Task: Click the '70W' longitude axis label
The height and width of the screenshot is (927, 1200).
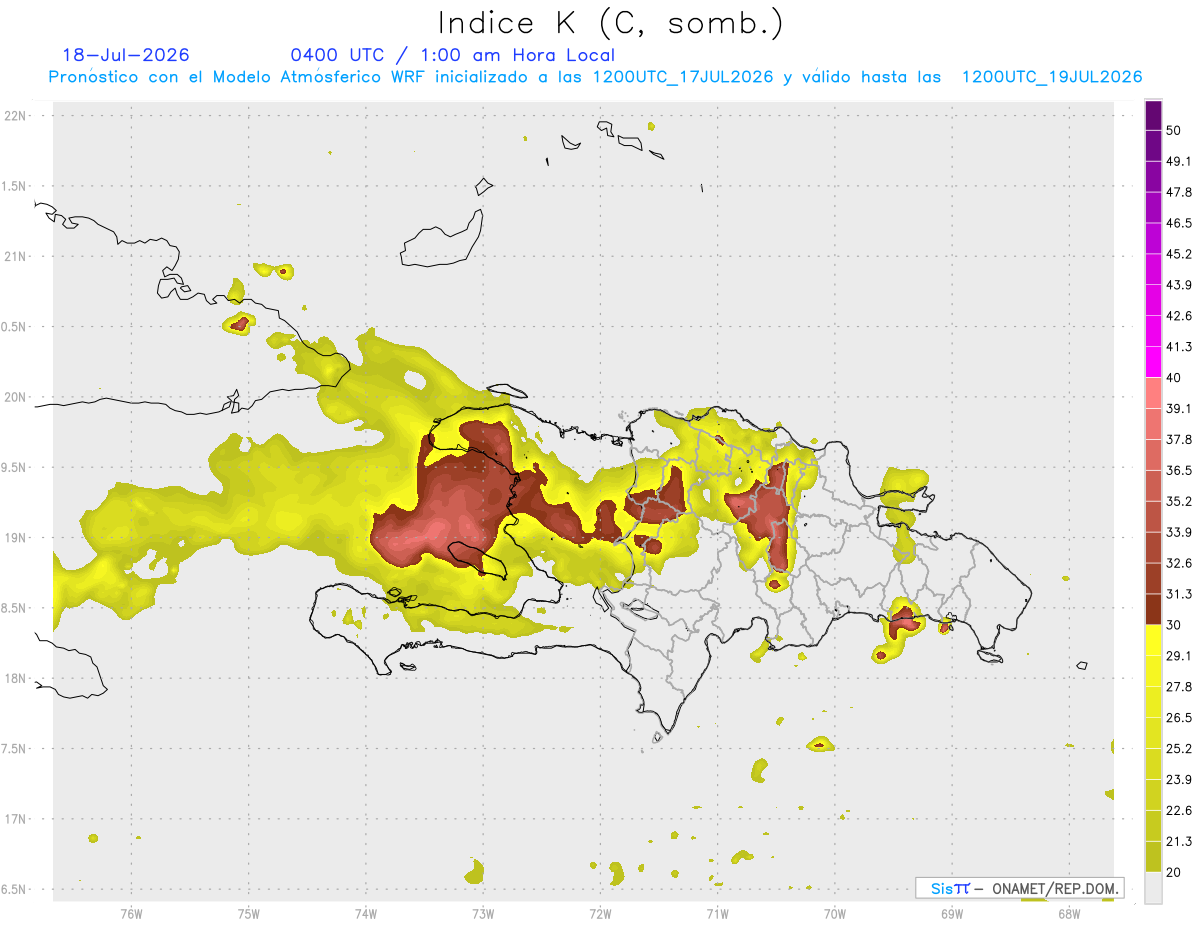Action: 835,914
